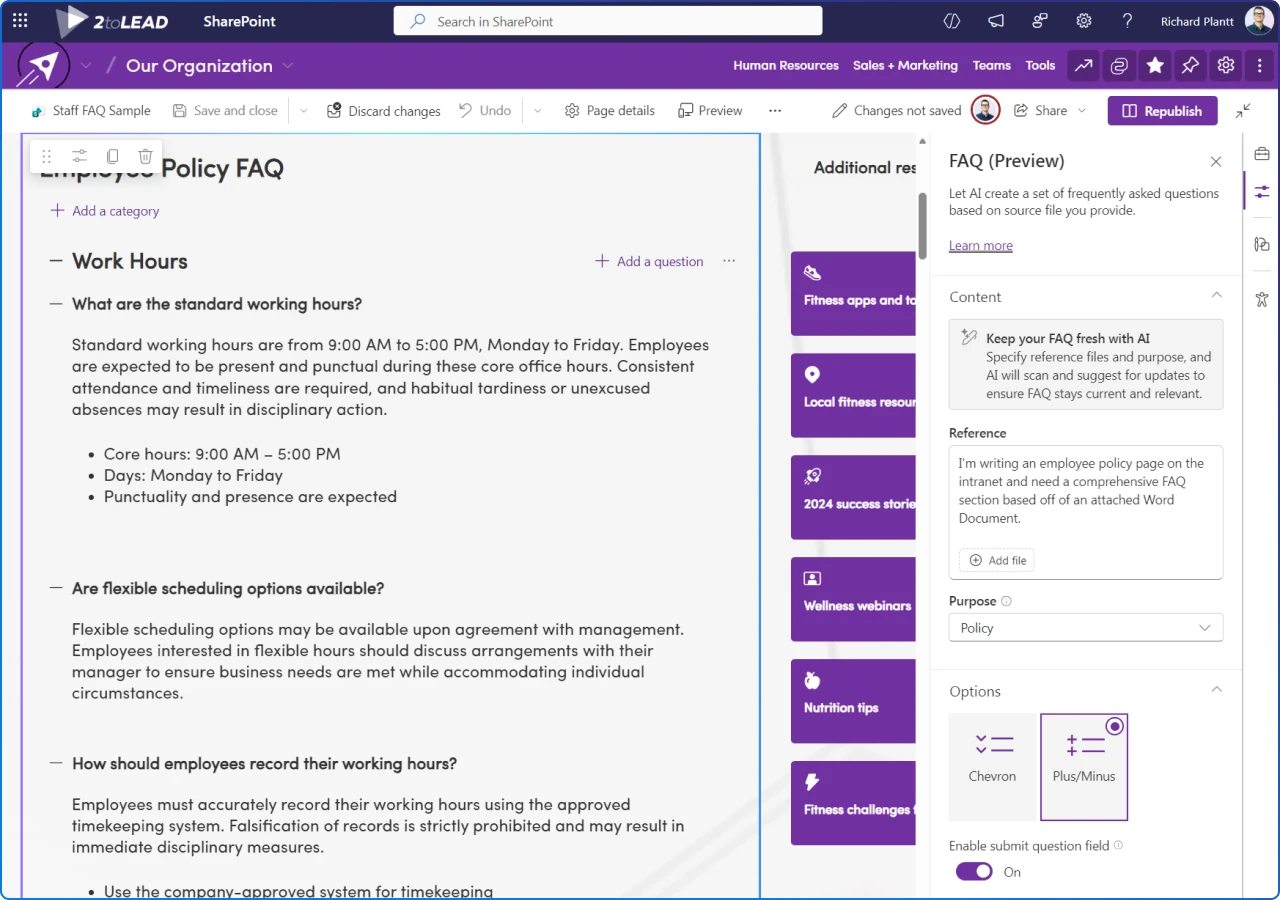This screenshot has height=900, width=1280.
Task: Open the top header settings gear
Action: (x=1084, y=21)
